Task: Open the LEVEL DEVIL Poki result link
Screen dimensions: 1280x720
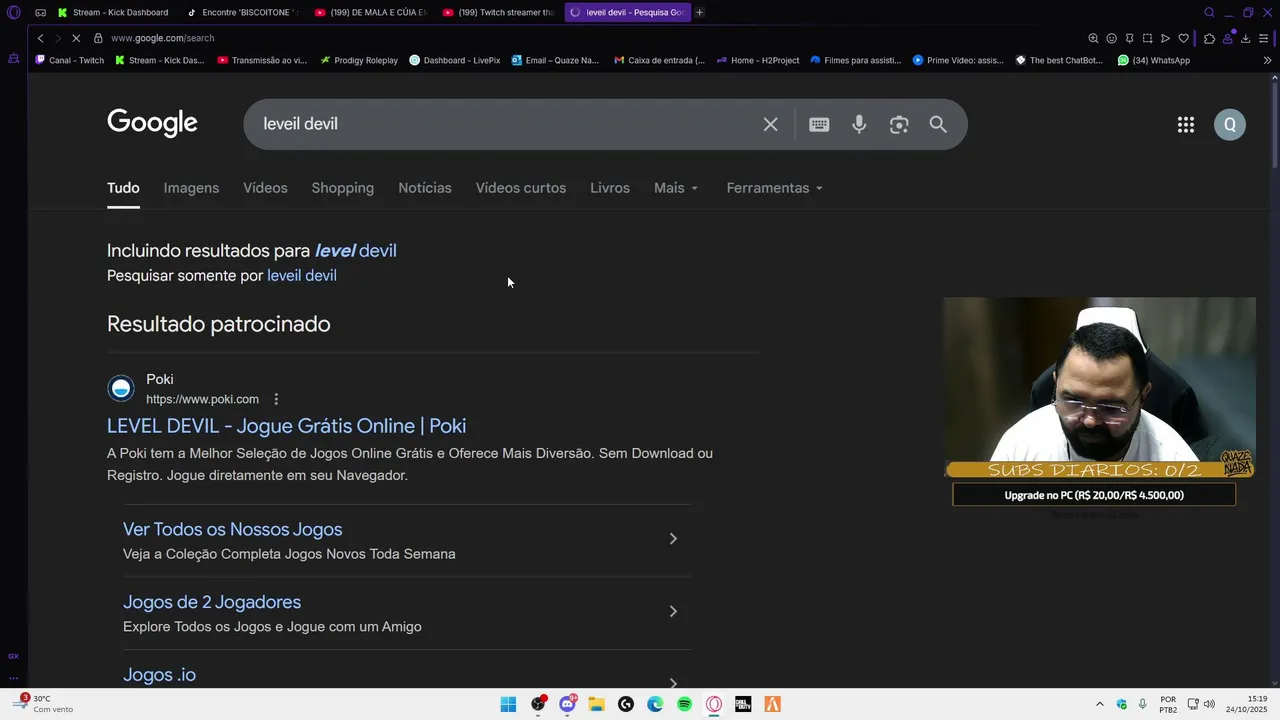Action: pyautogui.click(x=286, y=426)
